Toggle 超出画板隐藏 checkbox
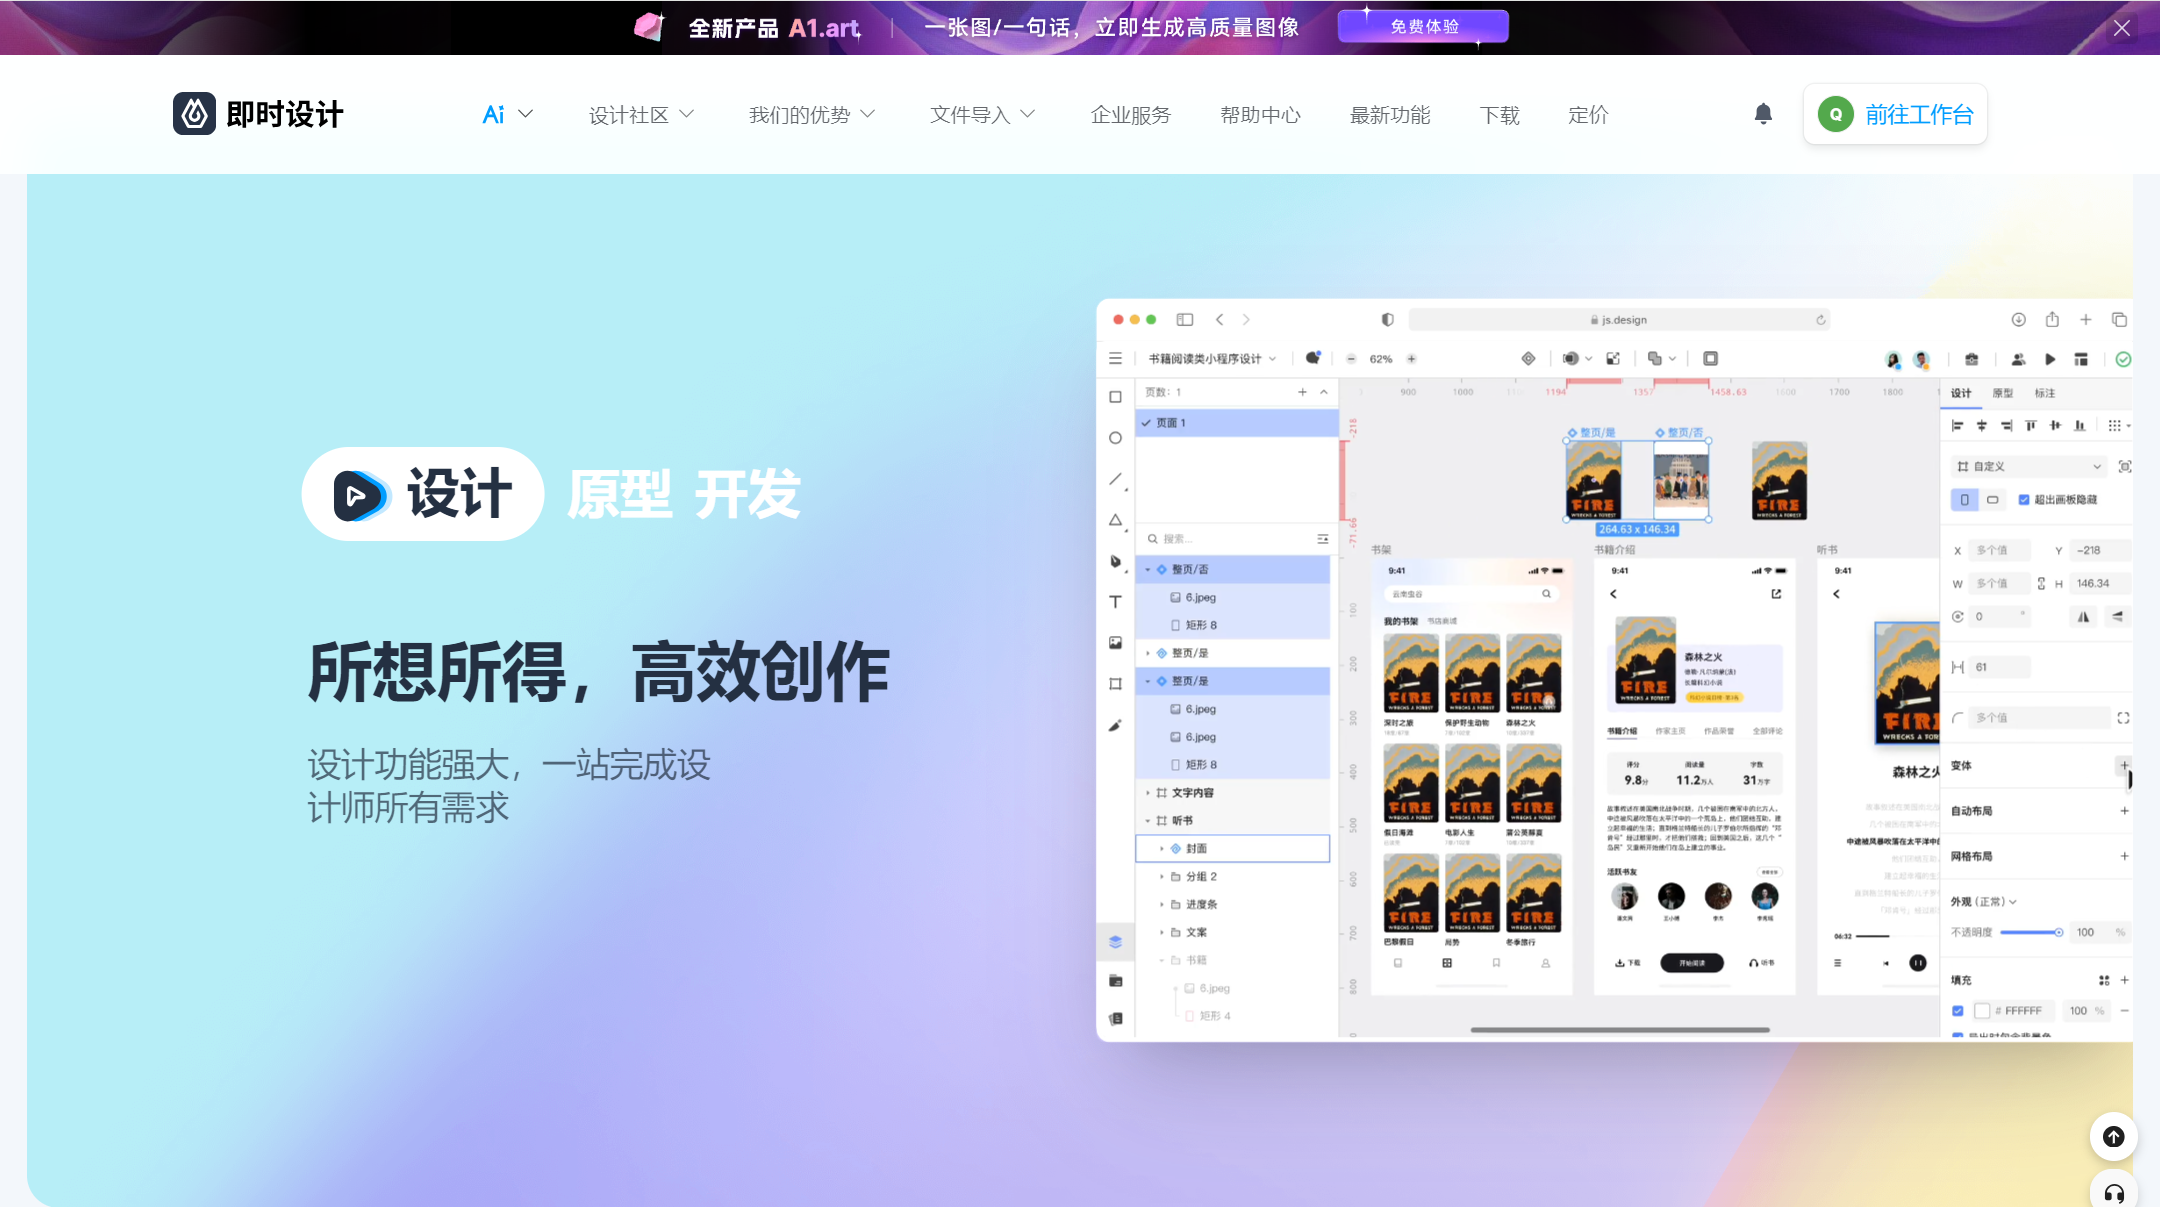 coord(2024,499)
